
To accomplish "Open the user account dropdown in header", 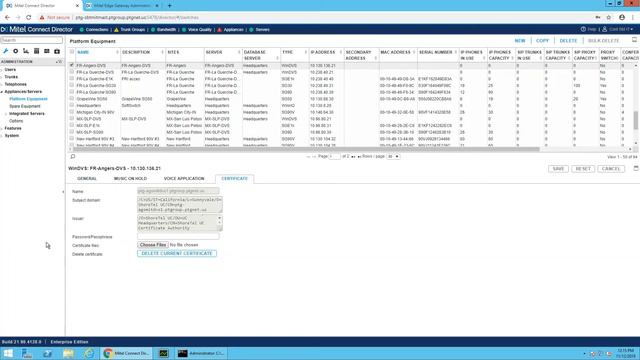I will (618, 29).
